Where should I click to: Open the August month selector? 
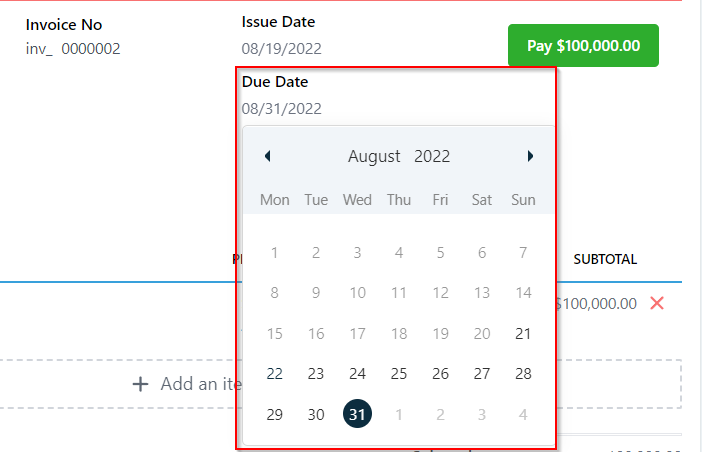click(x=374, y=156)
